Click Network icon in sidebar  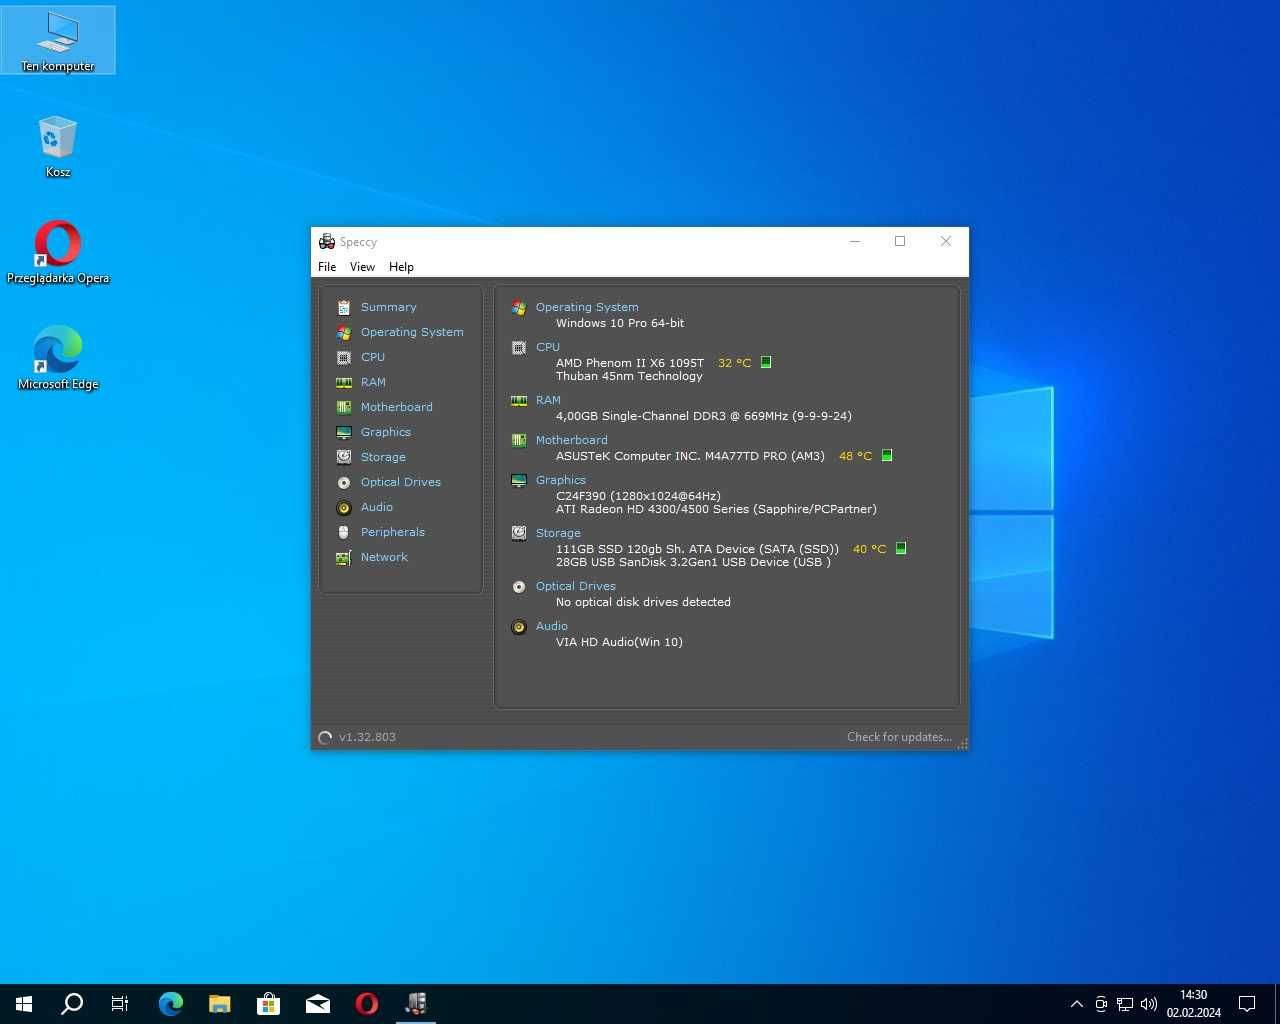344,557
